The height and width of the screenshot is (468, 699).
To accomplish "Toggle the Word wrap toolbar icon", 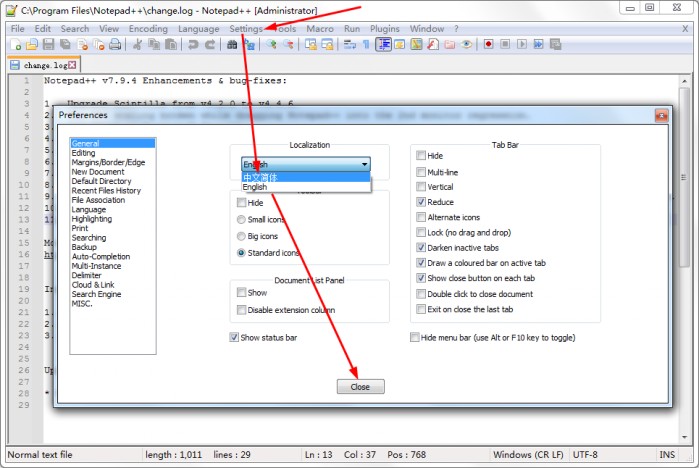I will pyautogui.click(x=350, y=45).
